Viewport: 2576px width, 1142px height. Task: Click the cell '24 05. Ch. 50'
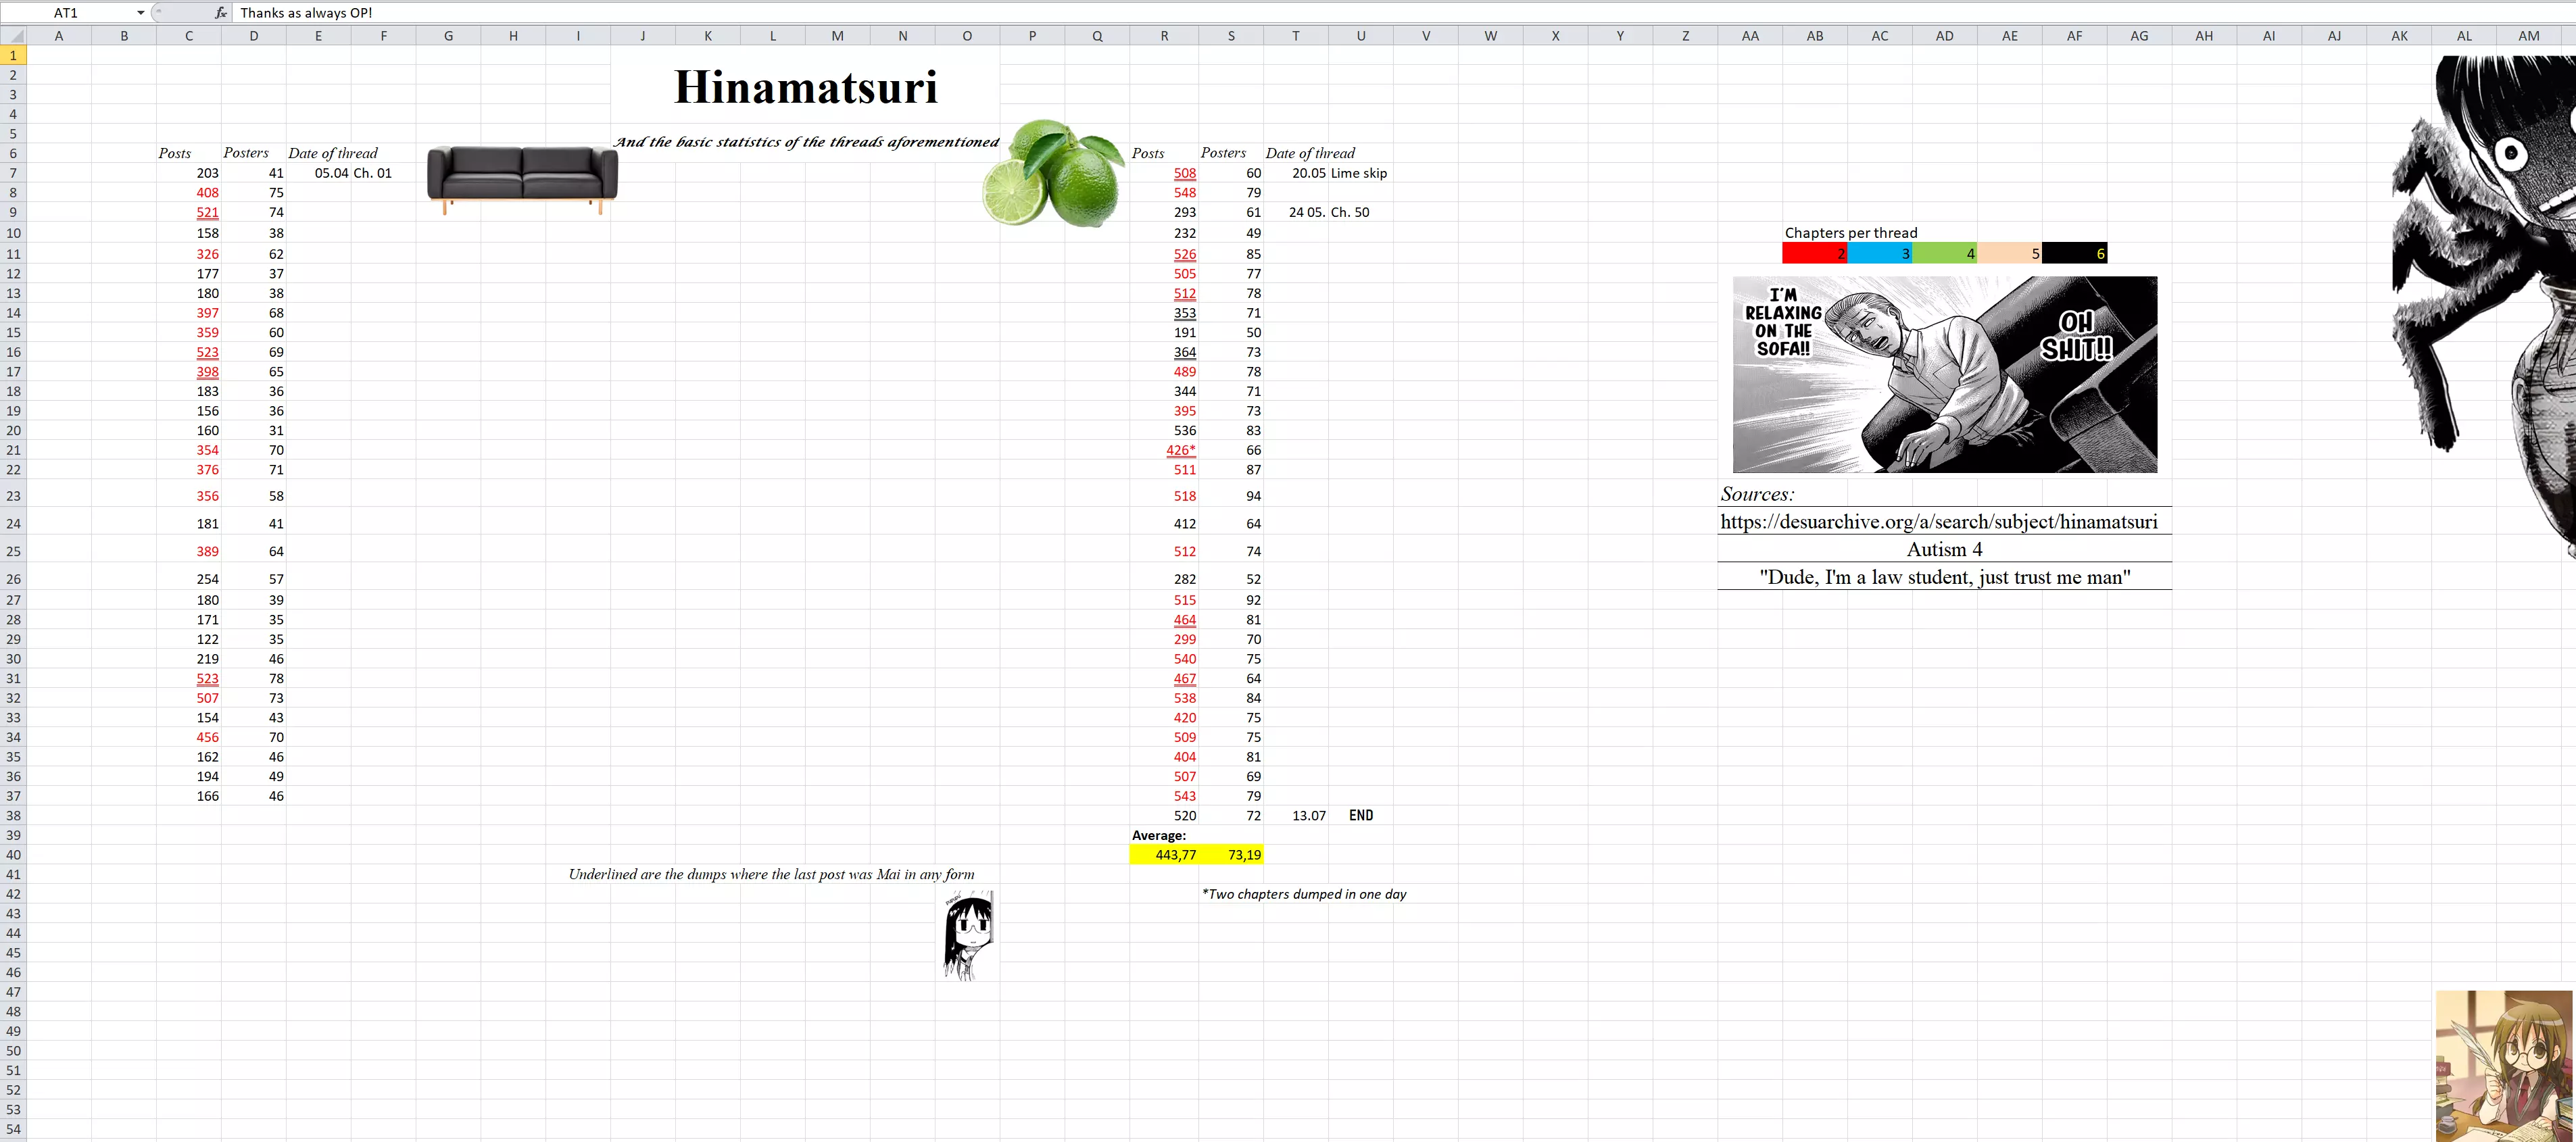coord(1329,212)
